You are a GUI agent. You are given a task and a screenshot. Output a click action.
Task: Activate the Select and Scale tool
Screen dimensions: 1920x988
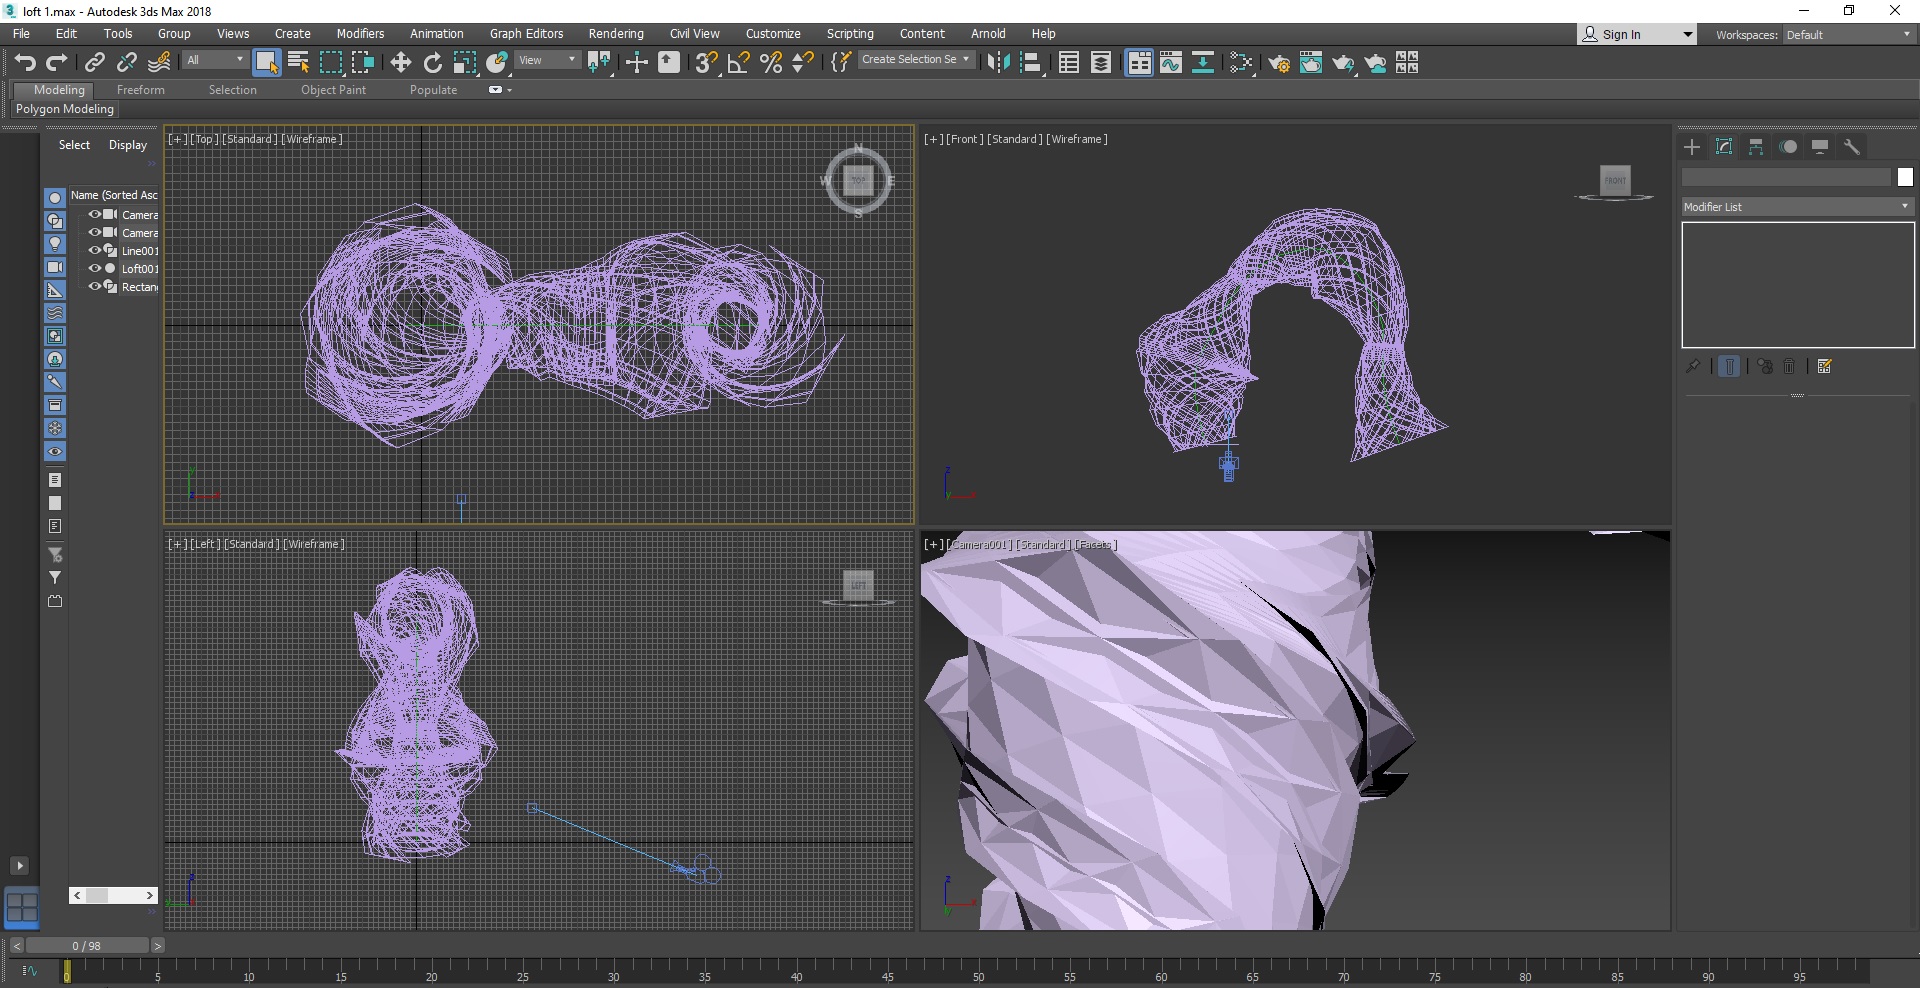465,63
